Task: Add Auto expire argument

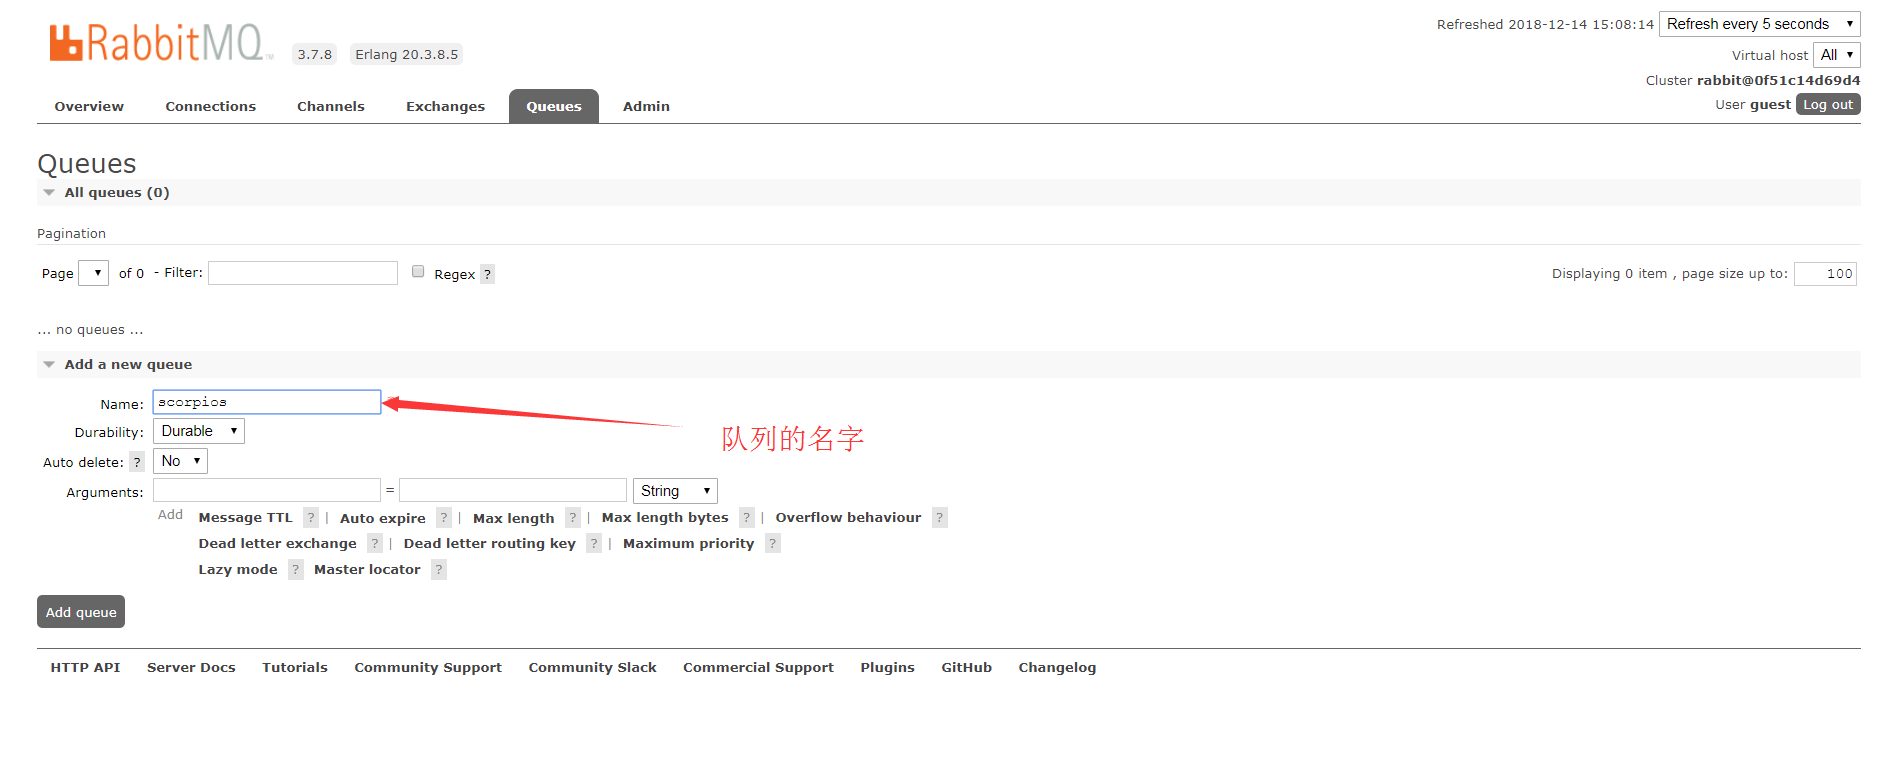Action: pos(382,518)
